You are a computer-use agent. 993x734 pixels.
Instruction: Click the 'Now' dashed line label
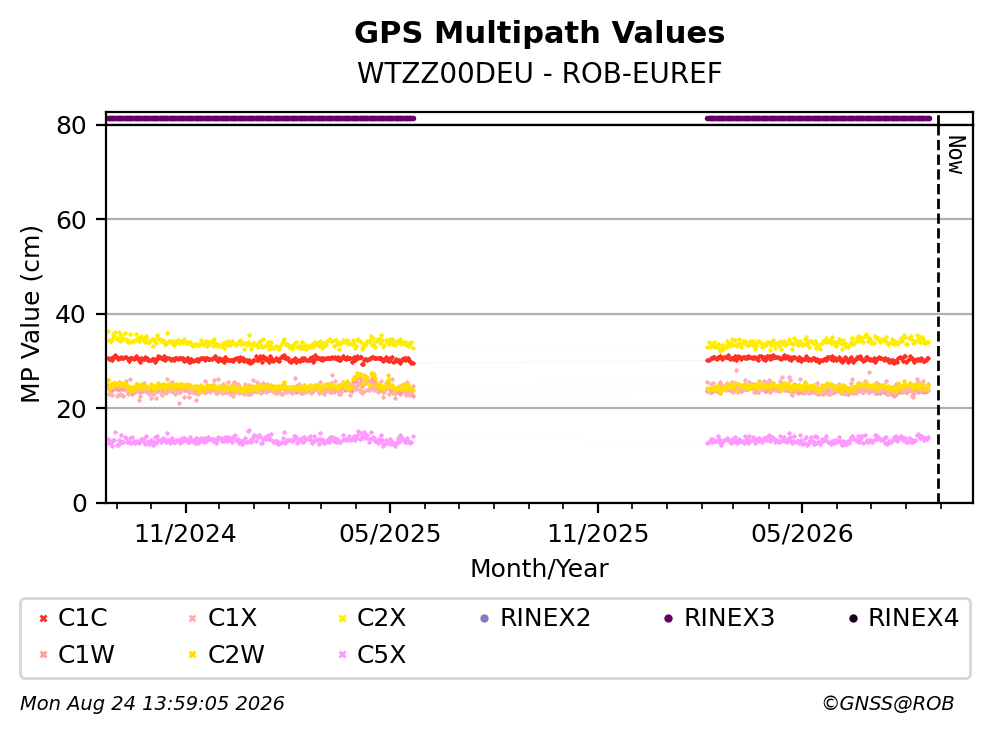coord(956,155)
